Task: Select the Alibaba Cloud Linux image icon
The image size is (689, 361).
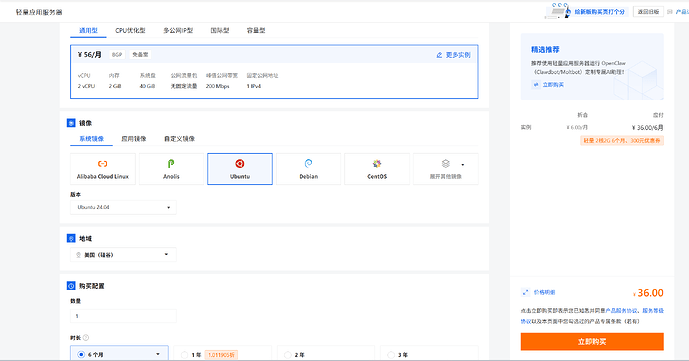Action: coord(102,164)
